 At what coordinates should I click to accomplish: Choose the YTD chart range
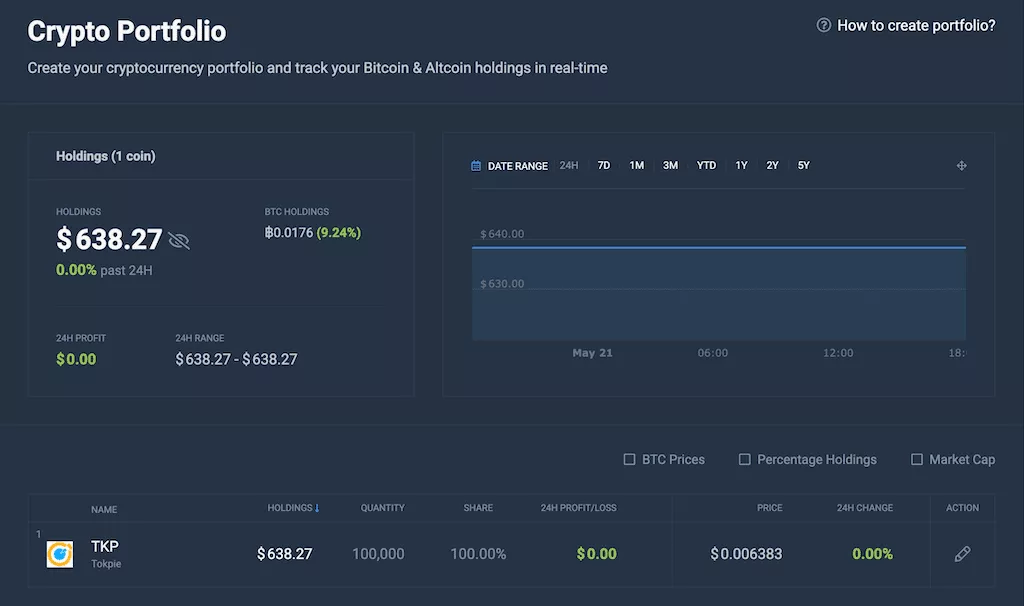click(x=706, y=165)
